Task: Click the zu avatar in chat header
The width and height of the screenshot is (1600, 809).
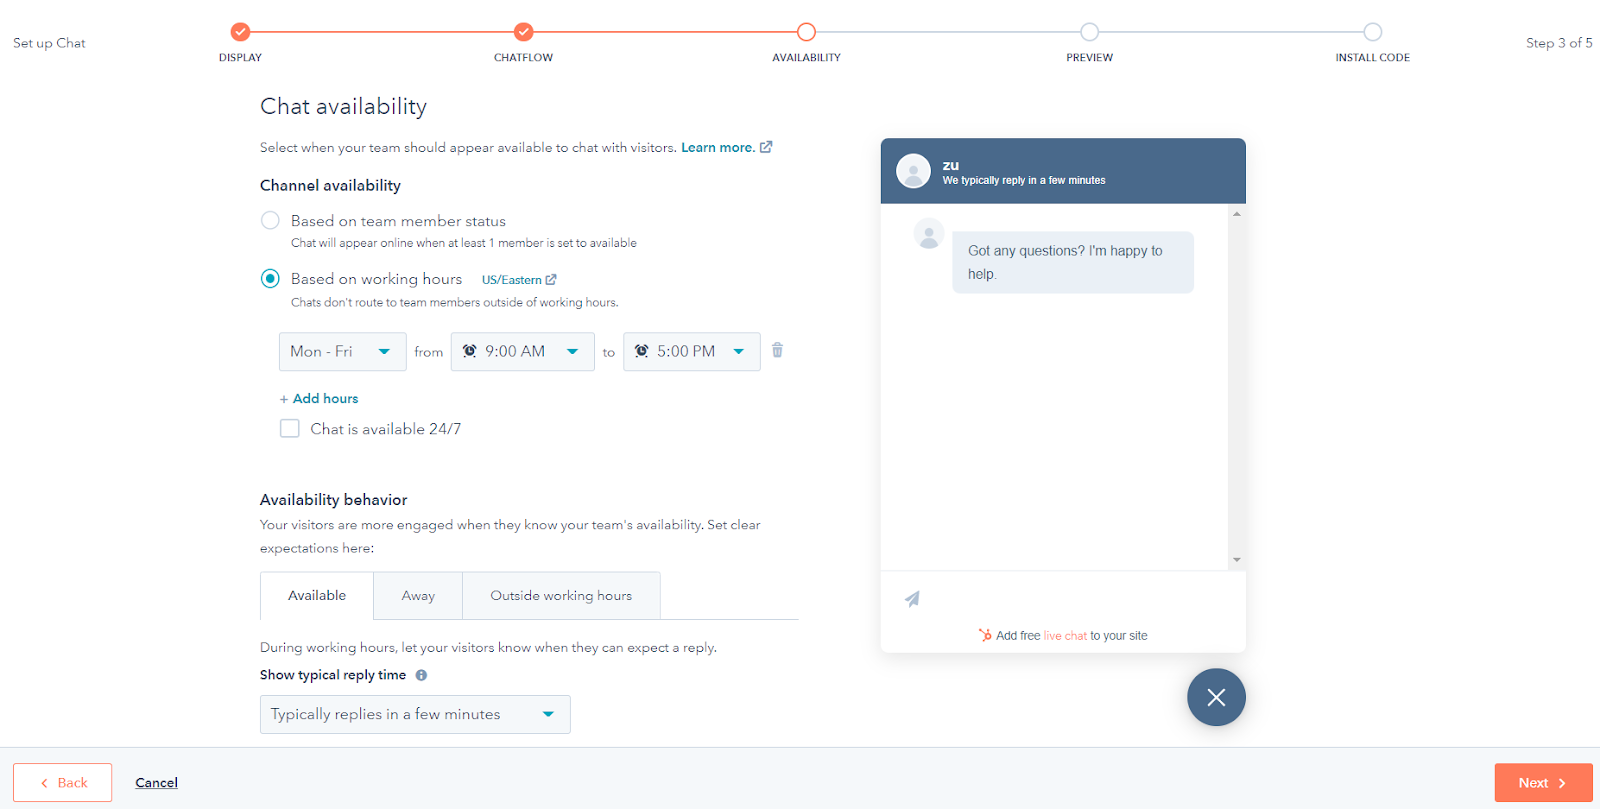Action: pyautogui.click(x=913, y=171)
